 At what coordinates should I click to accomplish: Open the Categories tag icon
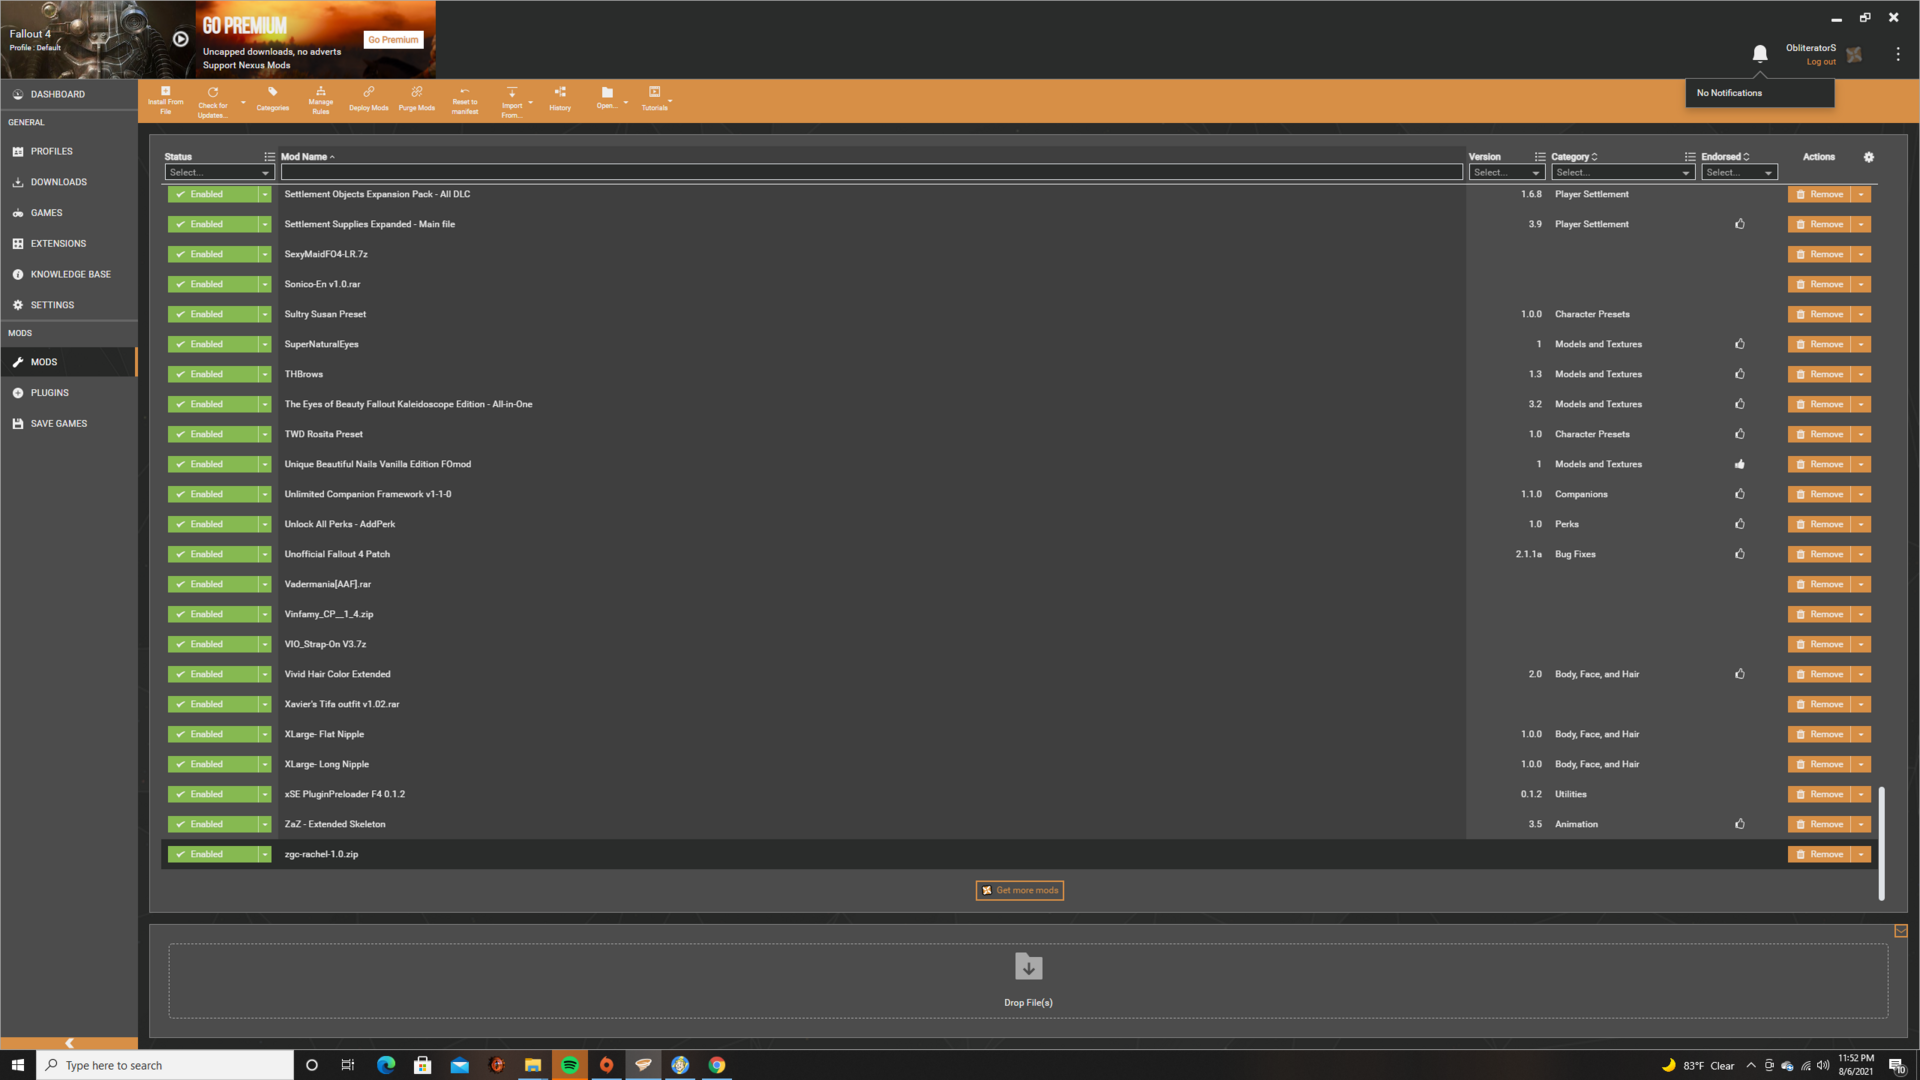point(272,92)
